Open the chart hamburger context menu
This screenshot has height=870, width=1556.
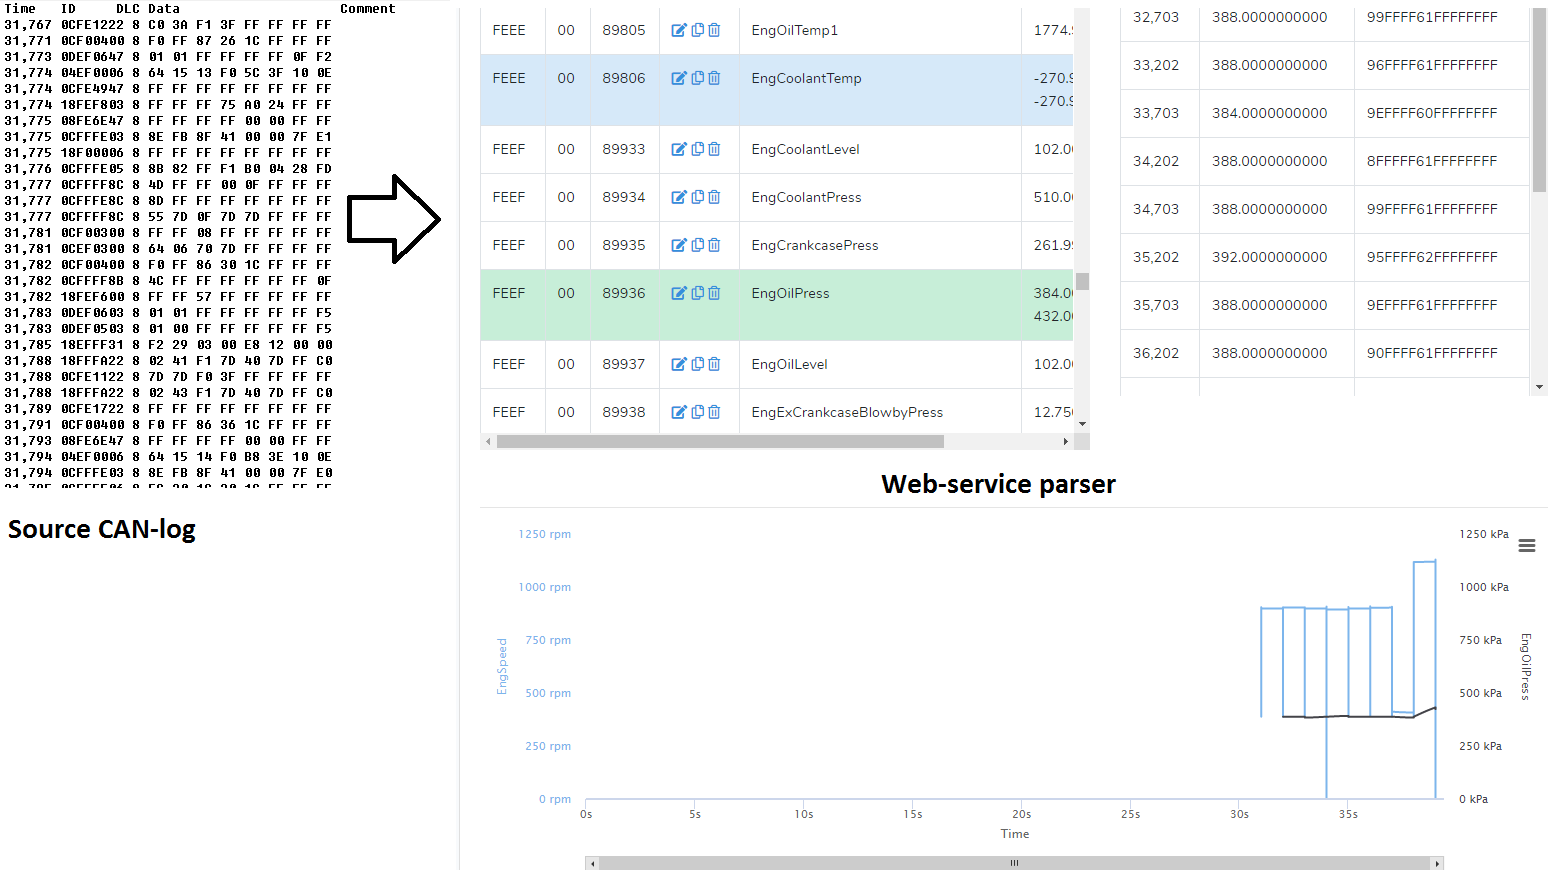[x=1526, y=546]
